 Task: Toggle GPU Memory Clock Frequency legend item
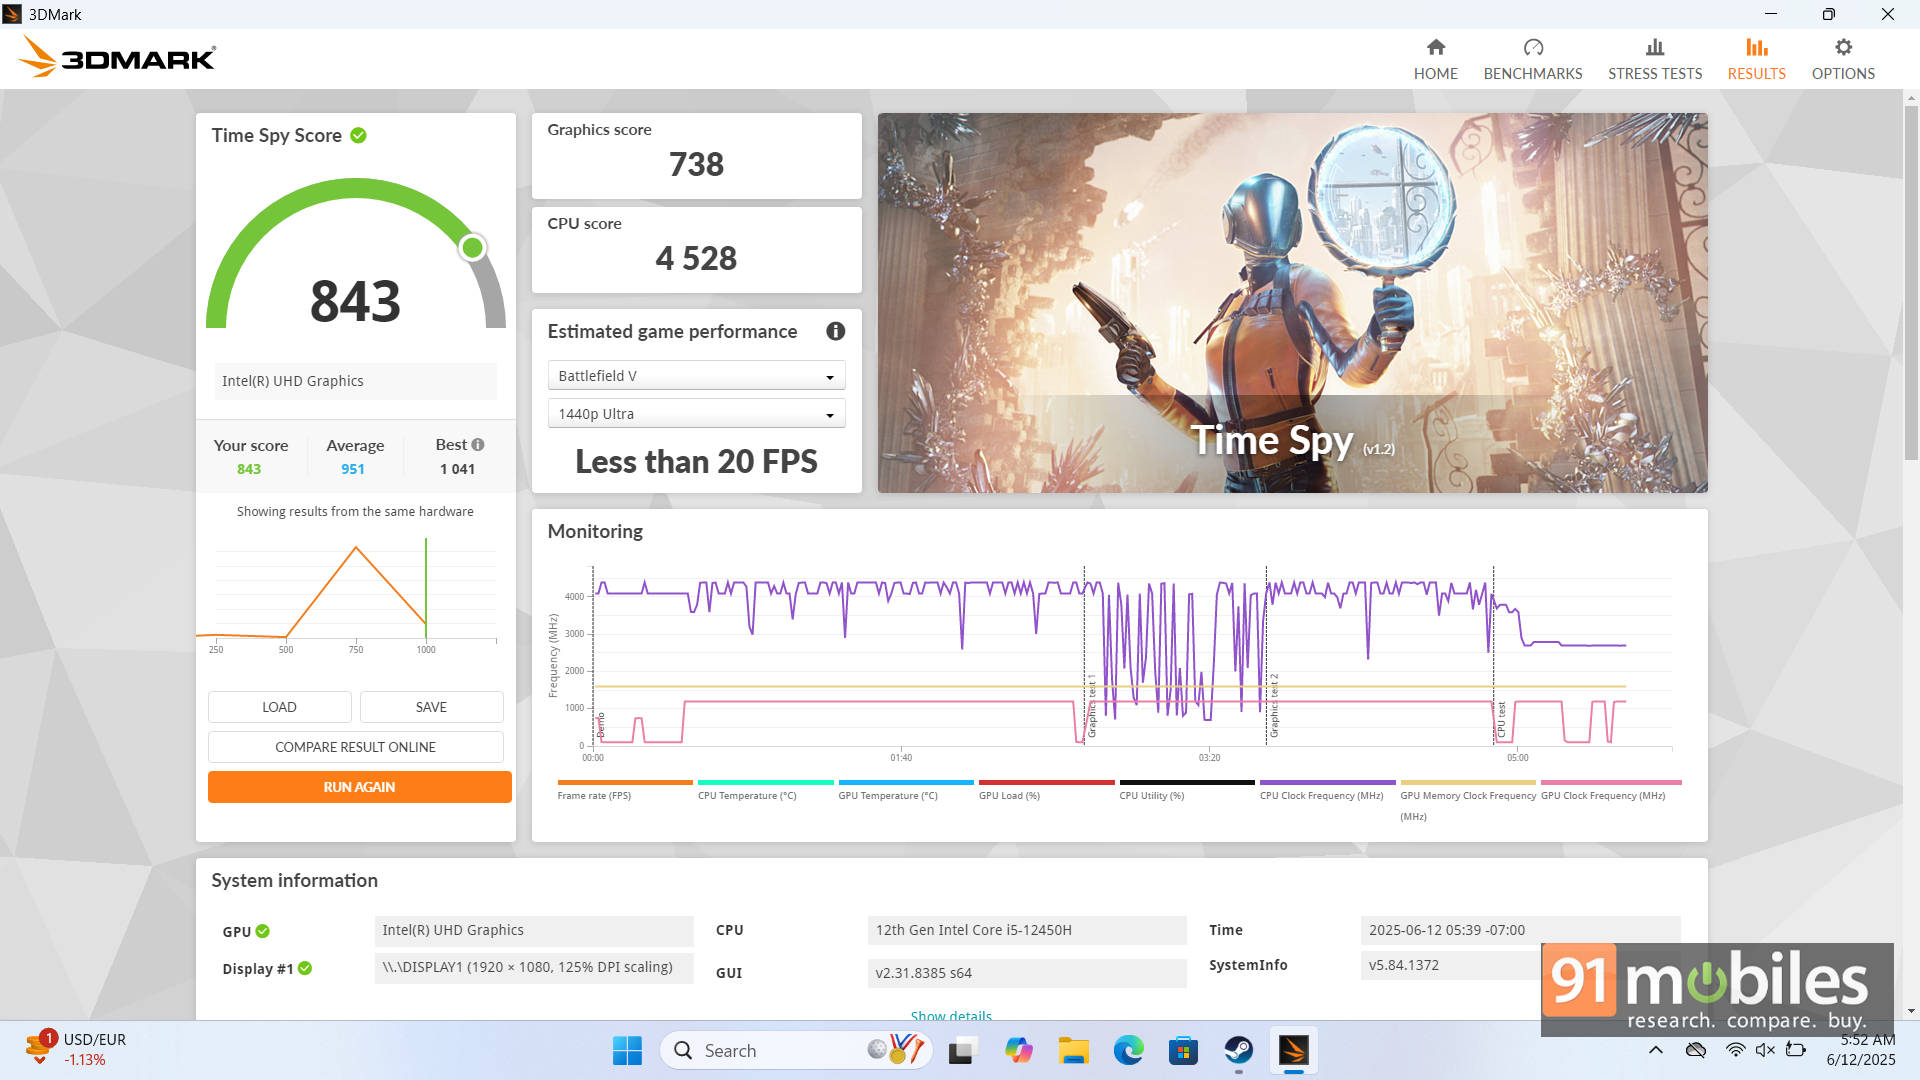(x=1467, y=799)
